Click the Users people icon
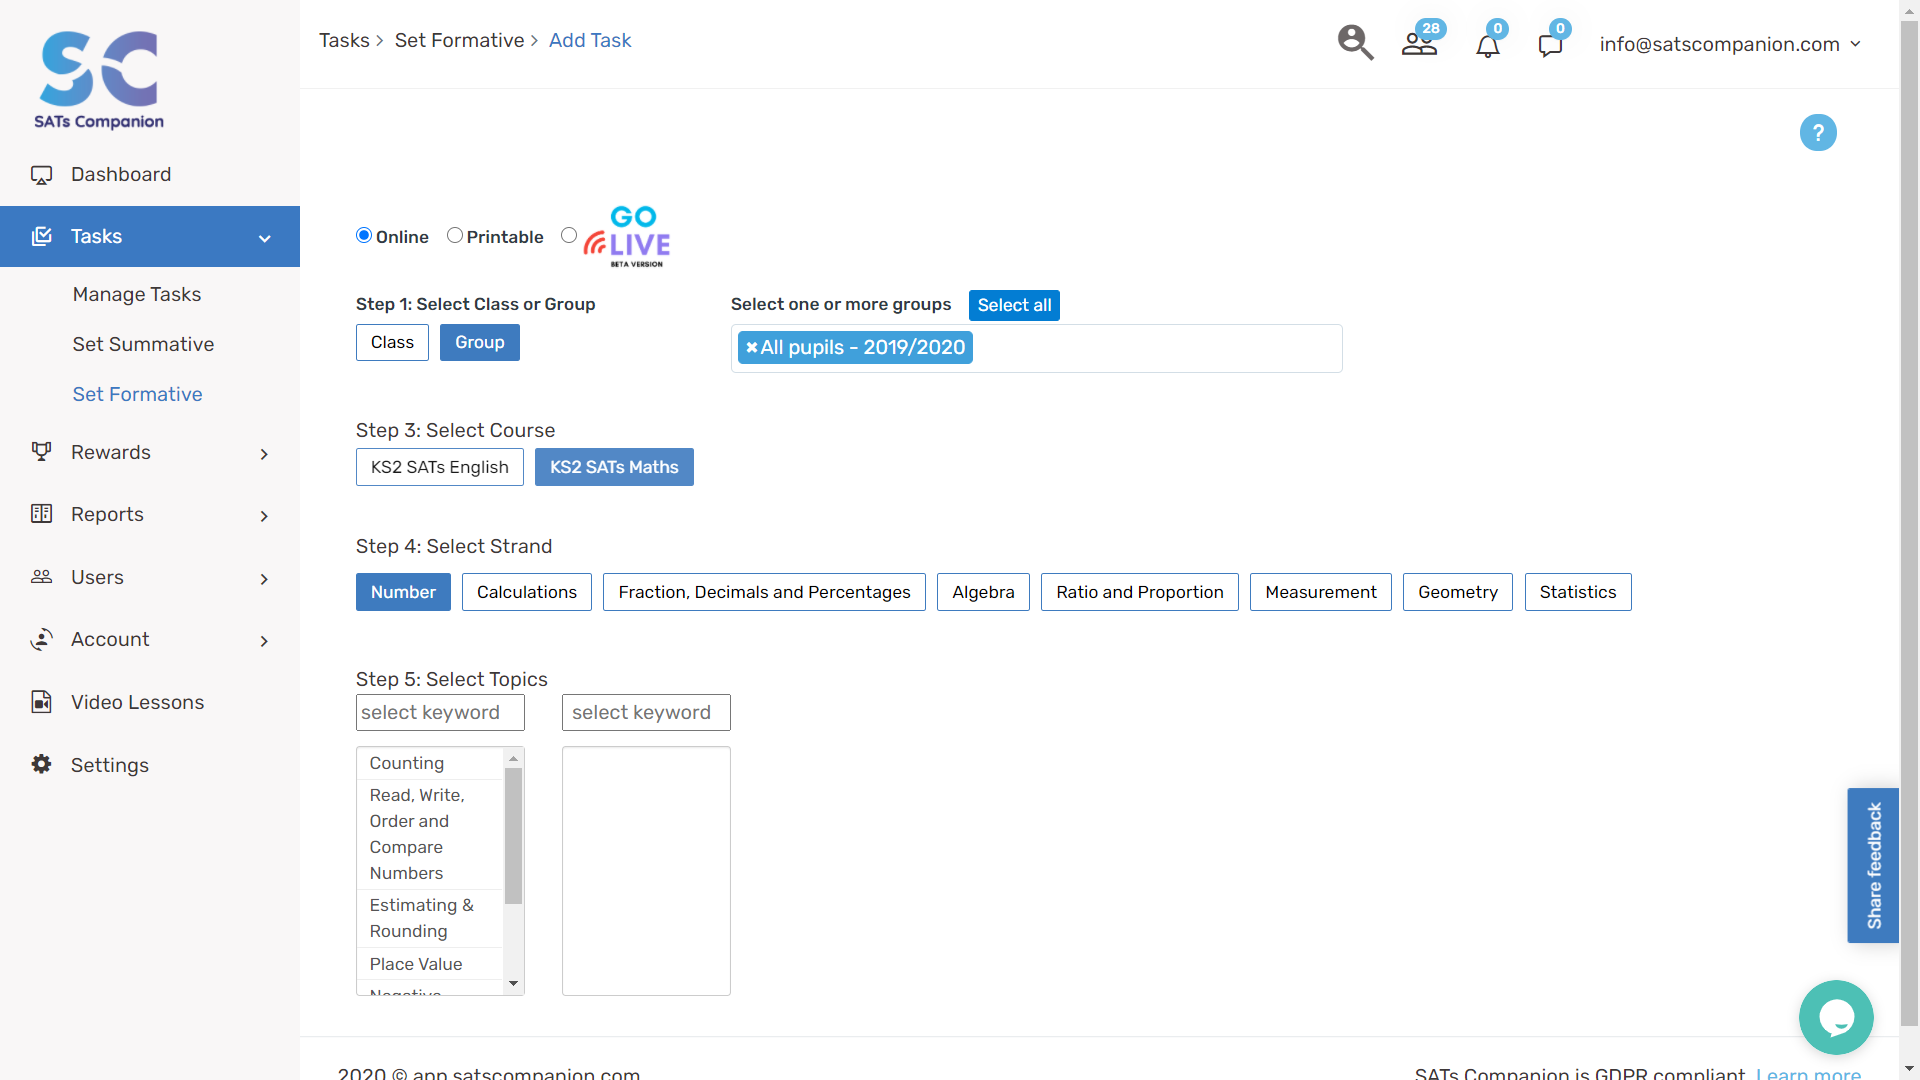 (41, 577)
